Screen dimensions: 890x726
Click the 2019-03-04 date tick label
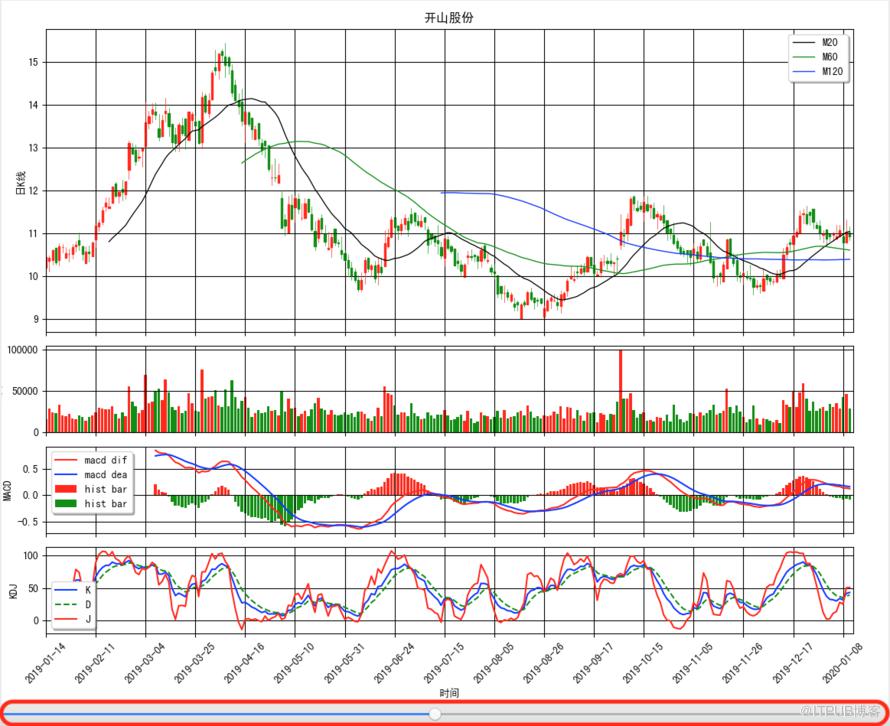pyautogui.click(x=146, y=663)
